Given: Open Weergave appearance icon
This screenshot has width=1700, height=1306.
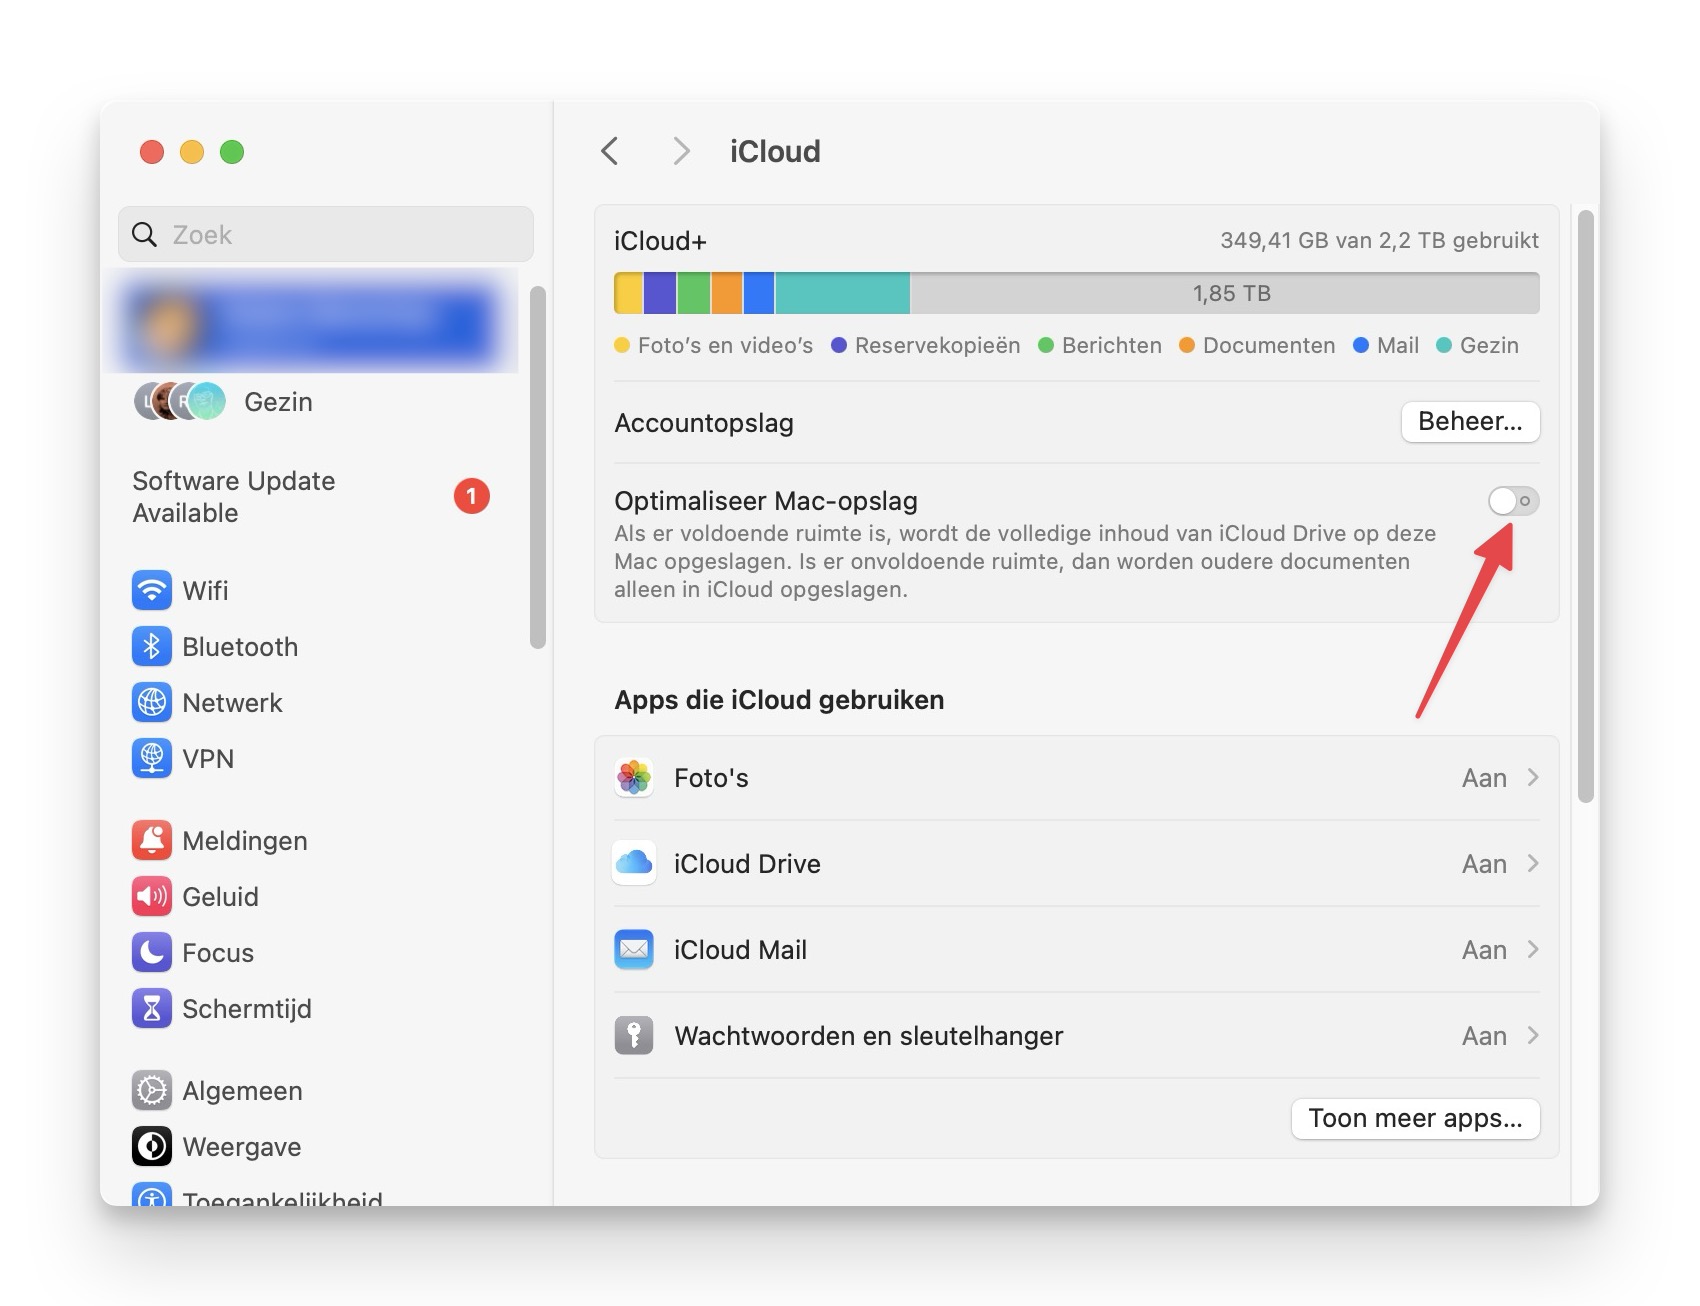Looking at the screenshot, I should (x=152, y=1146).
